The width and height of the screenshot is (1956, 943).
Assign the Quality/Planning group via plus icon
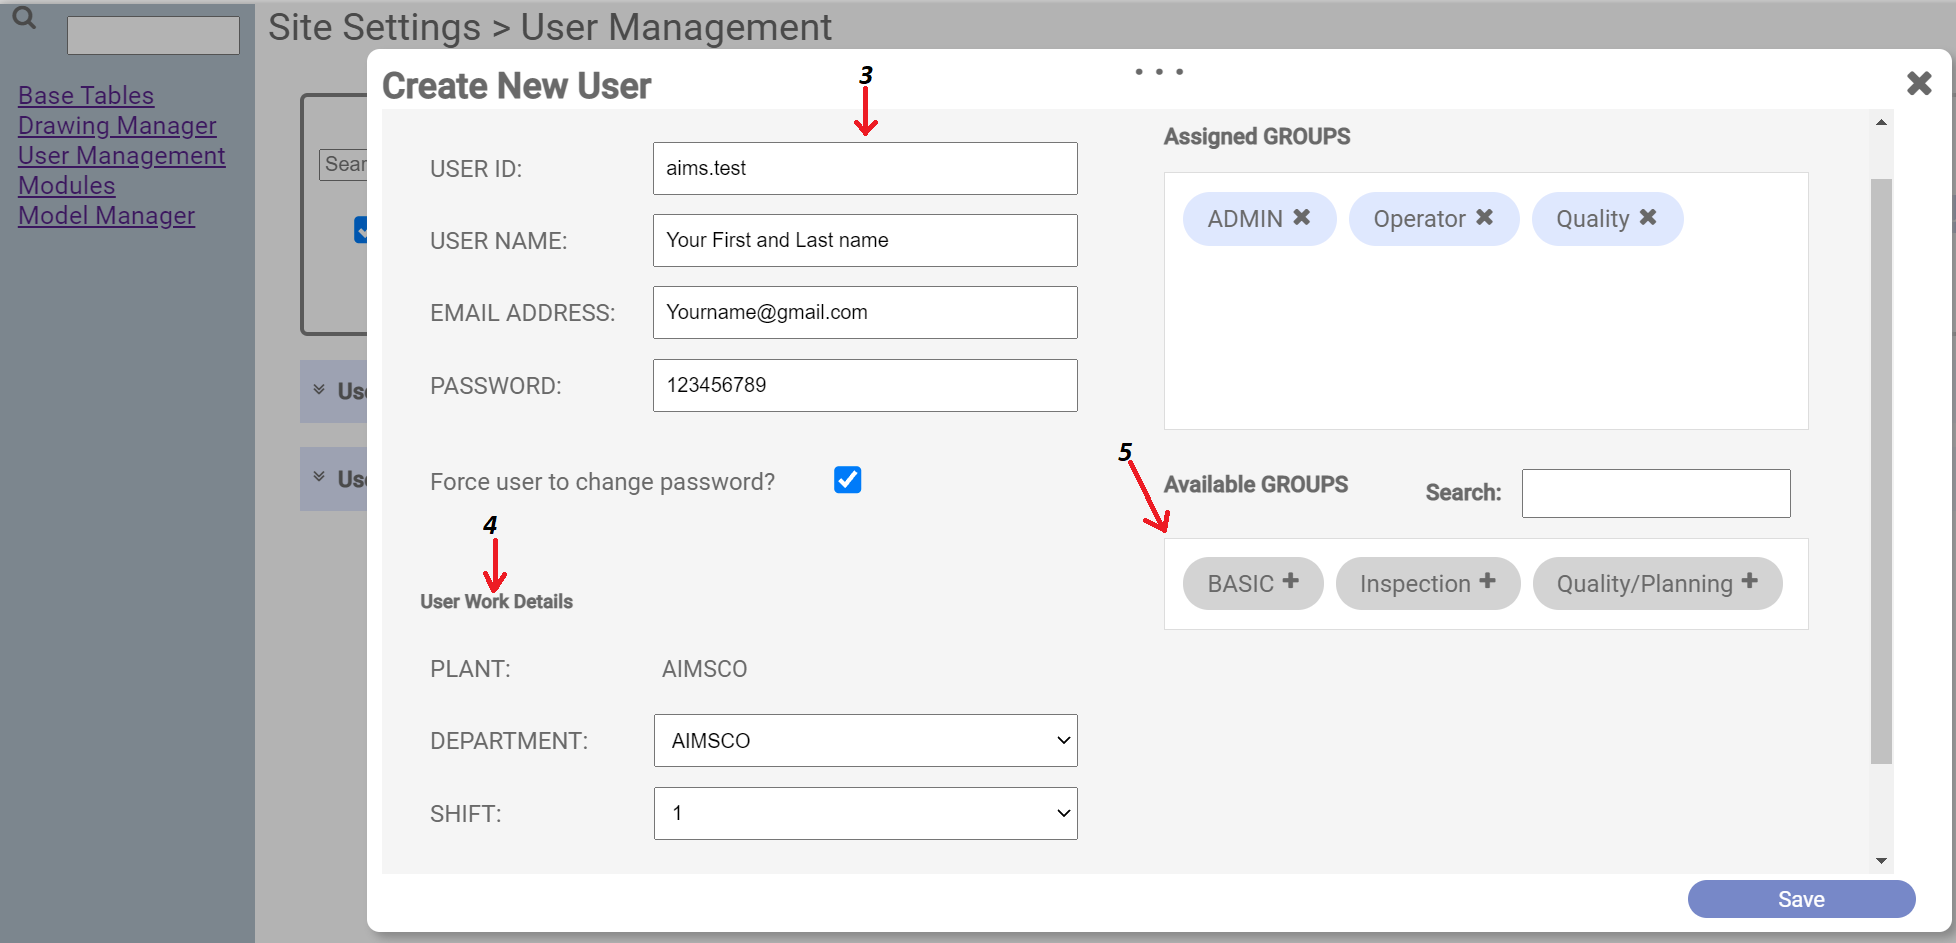(x=1750, y=581)
